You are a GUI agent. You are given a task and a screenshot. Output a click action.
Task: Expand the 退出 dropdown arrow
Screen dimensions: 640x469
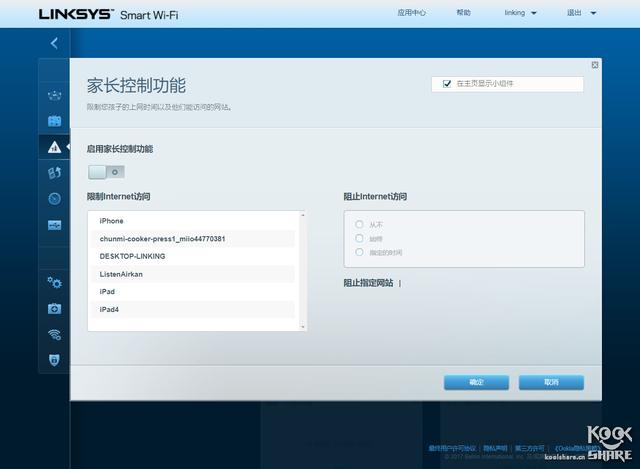coord(592,13)
